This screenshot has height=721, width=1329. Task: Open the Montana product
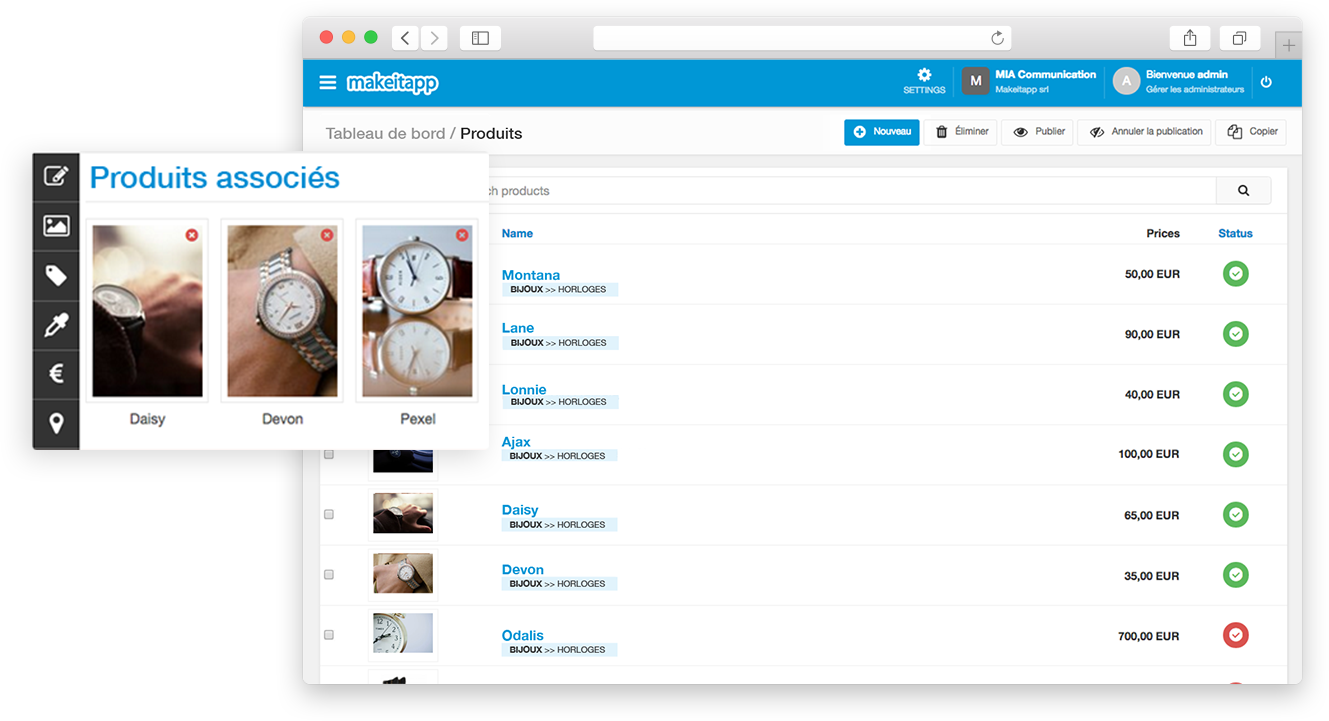(x=531, y=275)
